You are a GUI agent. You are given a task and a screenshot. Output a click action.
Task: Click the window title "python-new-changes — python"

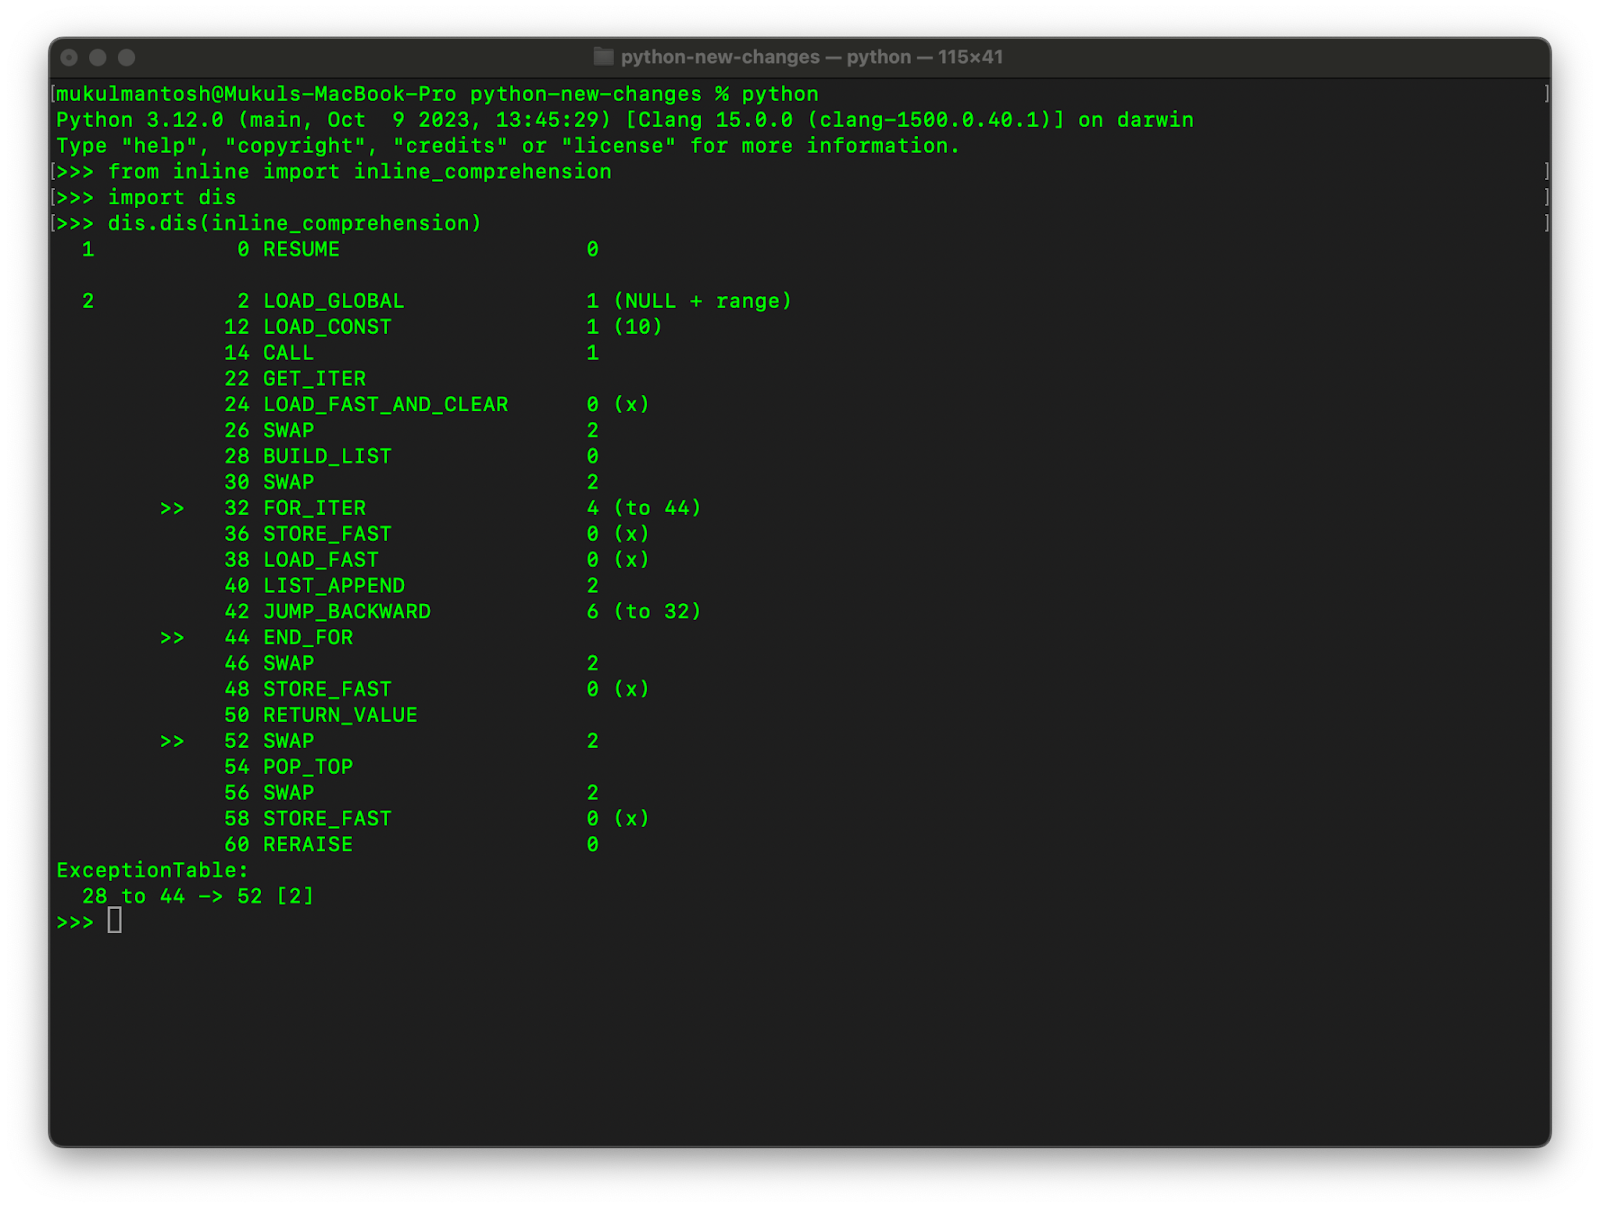765,57
